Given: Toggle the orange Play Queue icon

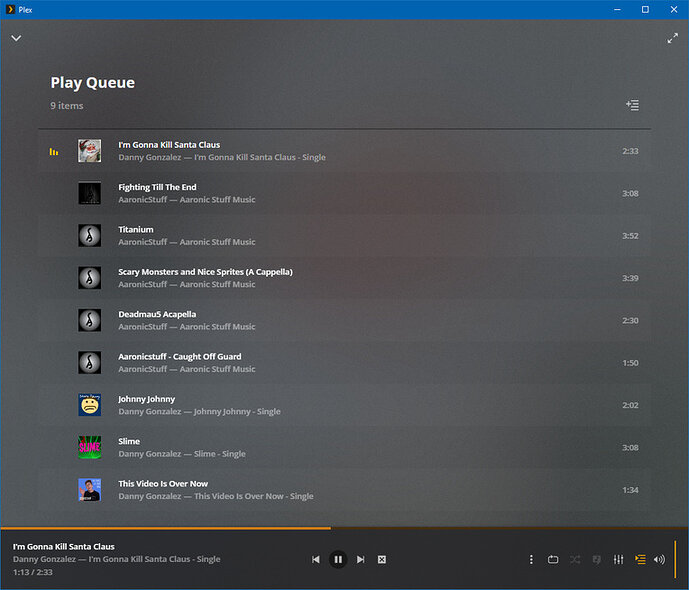Looking at the screenshot, I should (640, 559).
